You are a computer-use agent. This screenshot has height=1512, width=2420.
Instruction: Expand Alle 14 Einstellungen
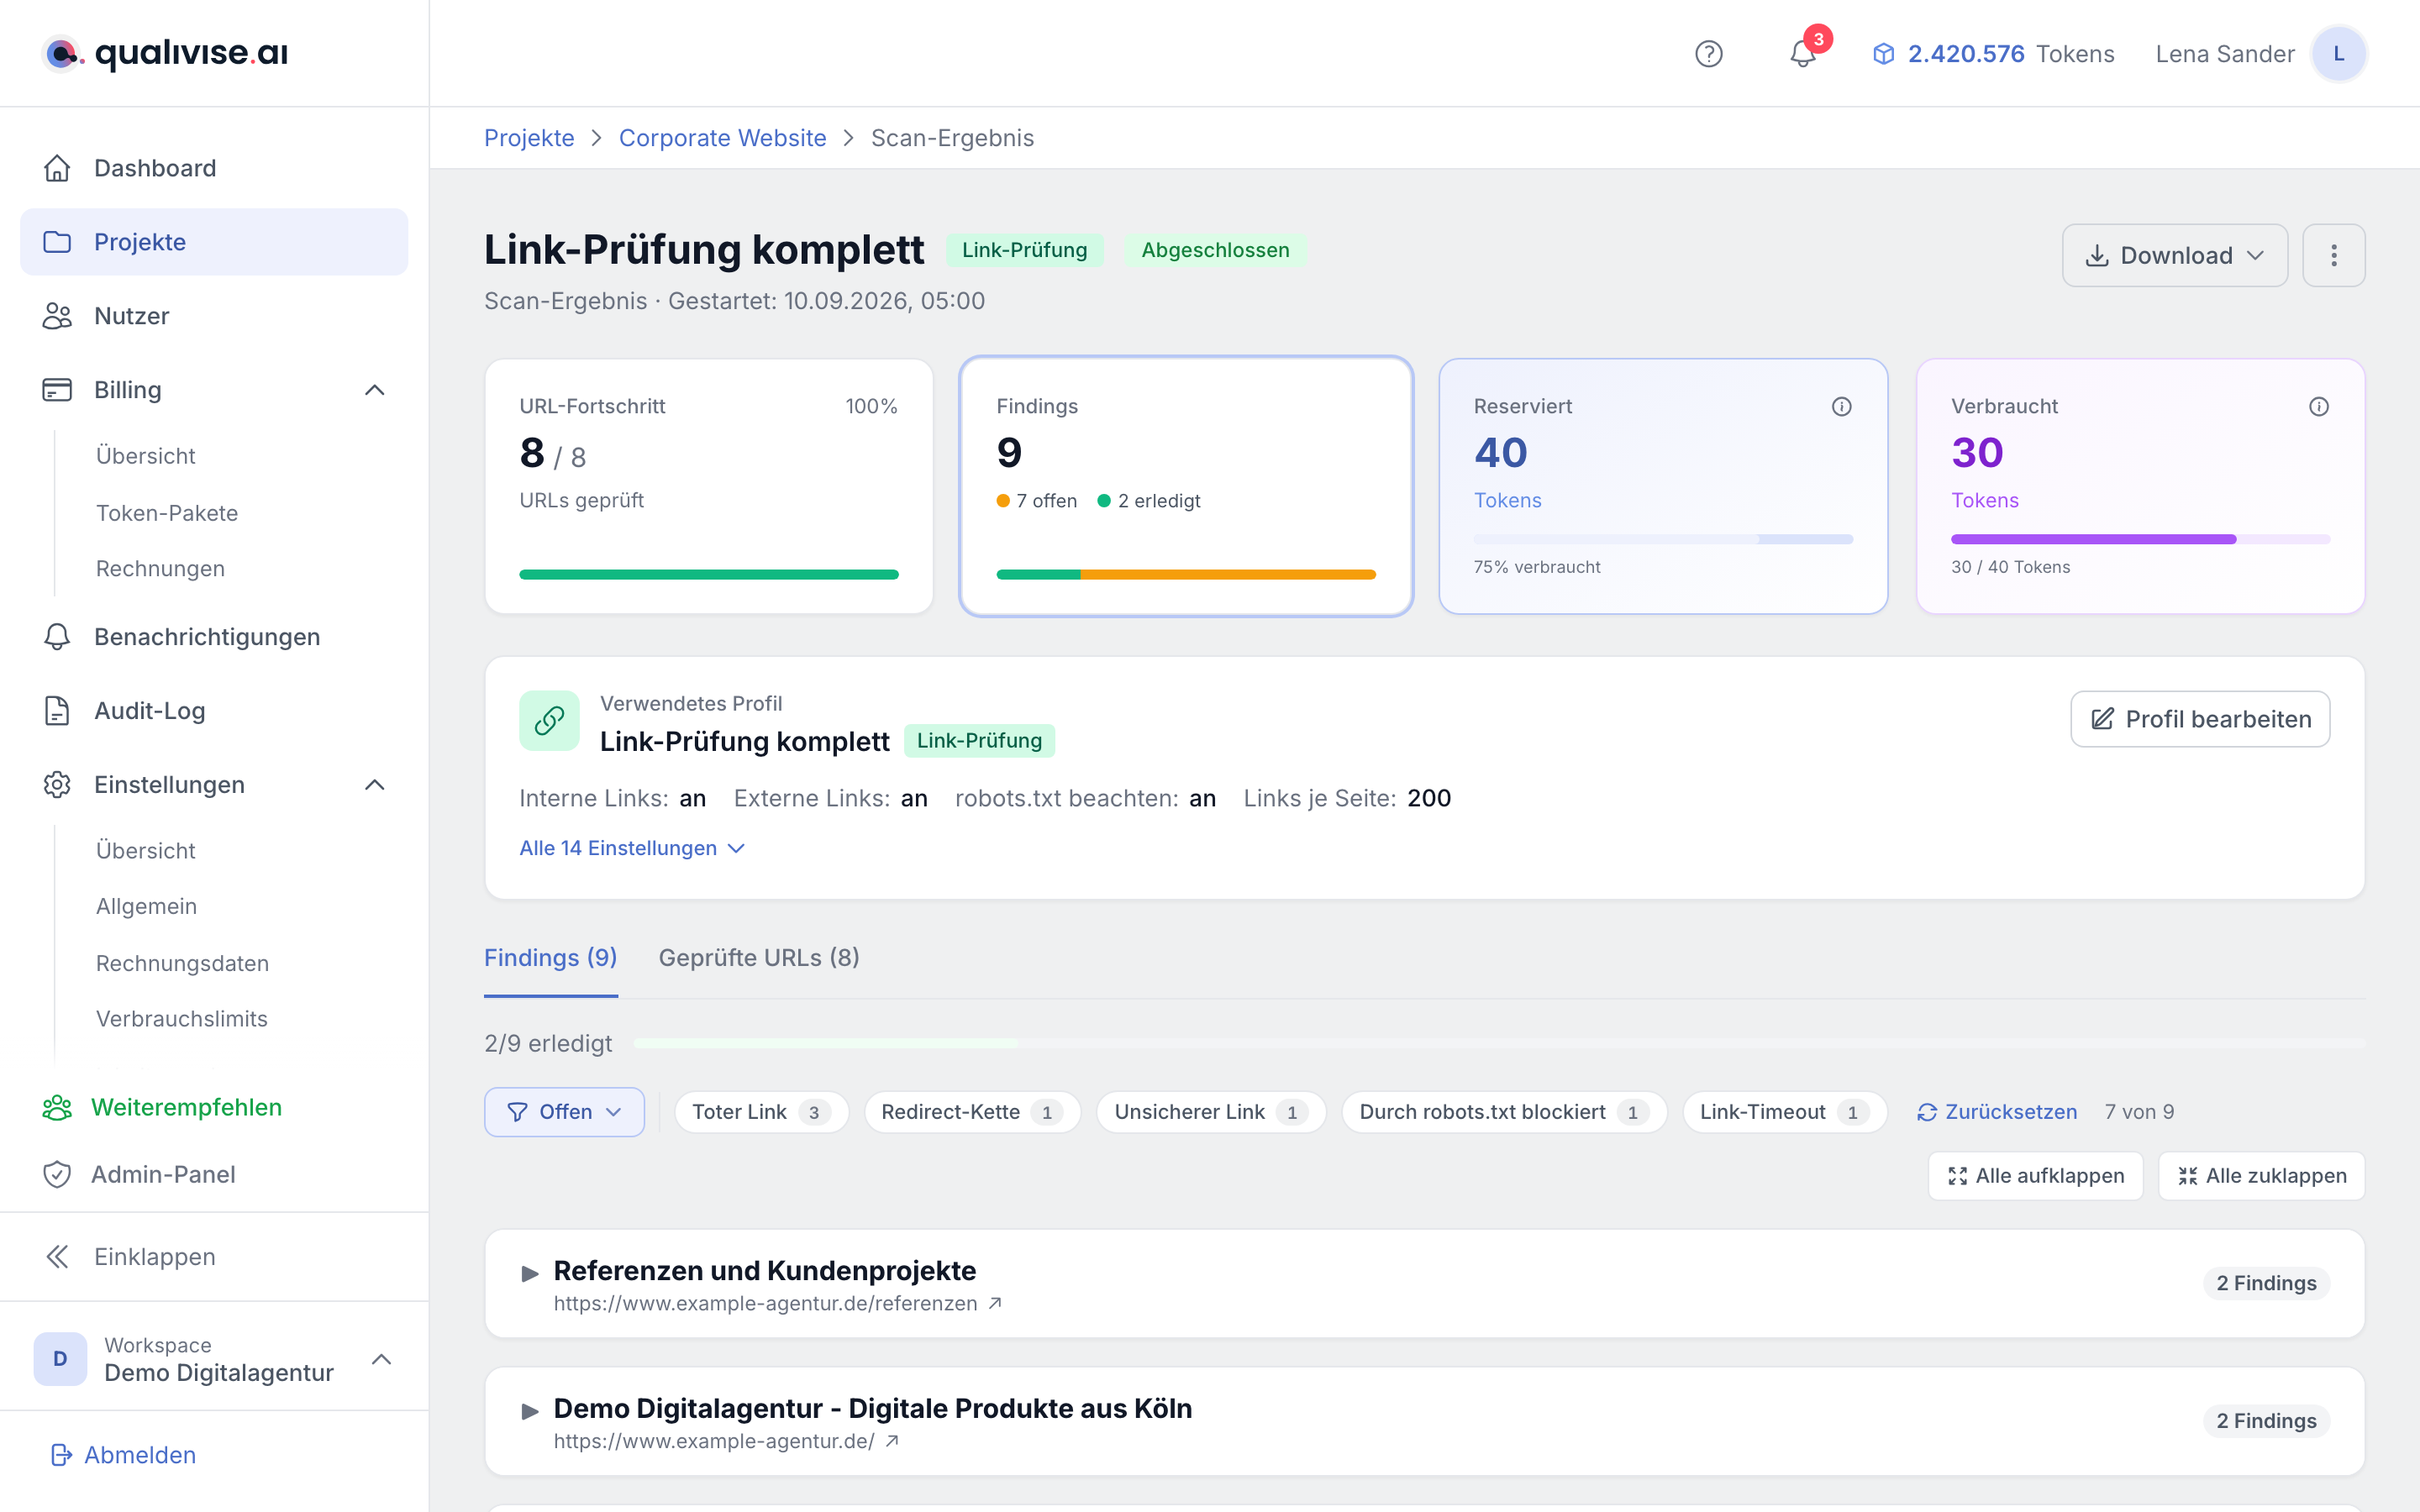(x=632, y=848)
